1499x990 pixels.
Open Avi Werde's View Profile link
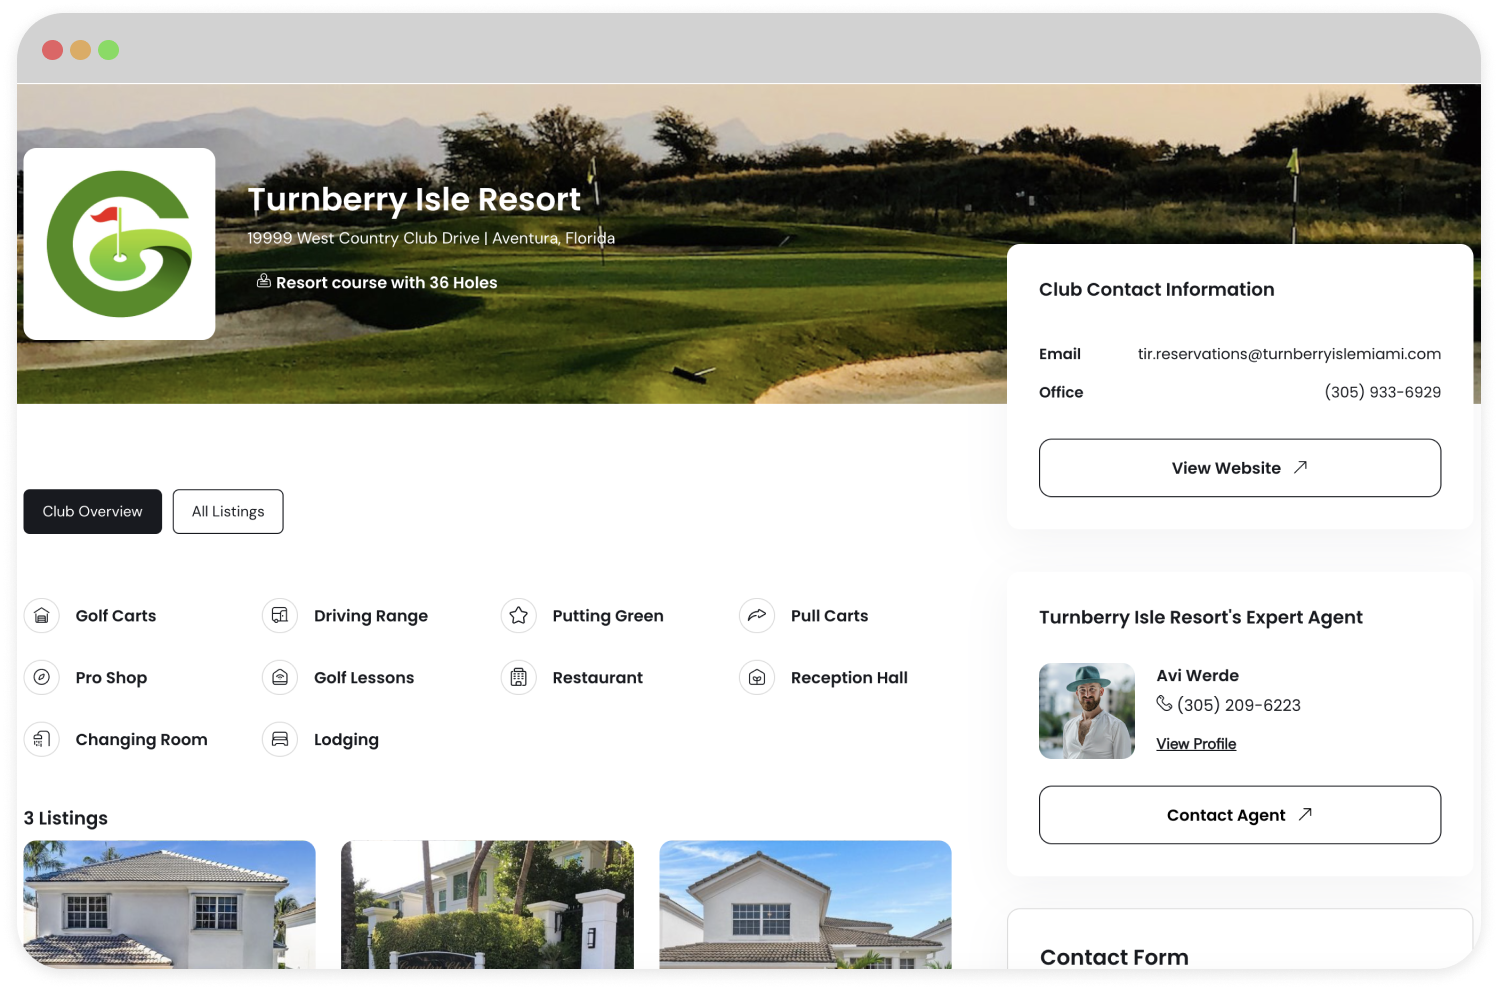coord(1196,744)
